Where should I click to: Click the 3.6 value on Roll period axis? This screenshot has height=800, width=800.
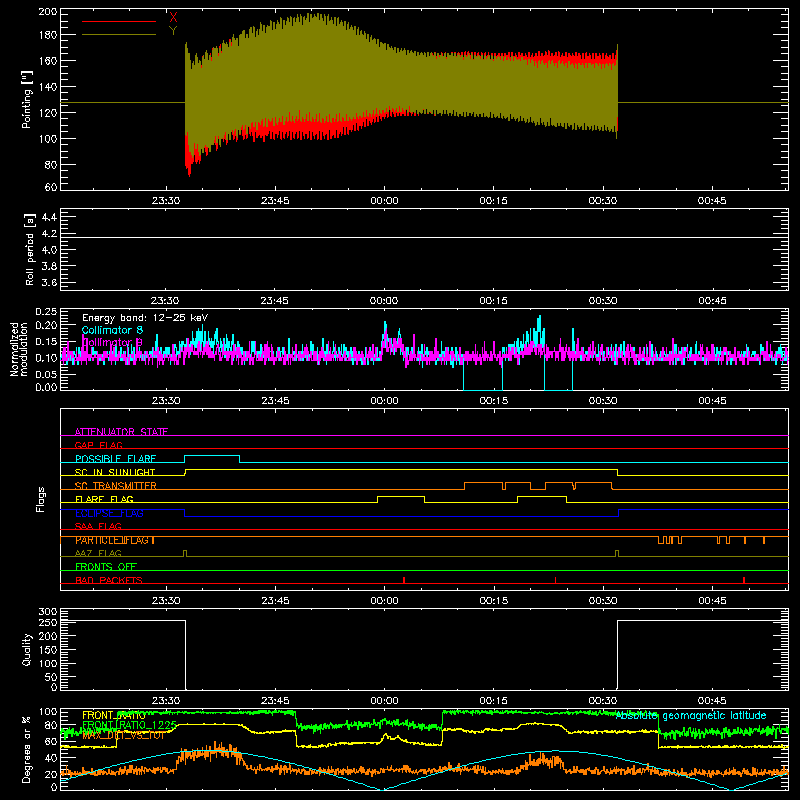(x=49, y=282)
